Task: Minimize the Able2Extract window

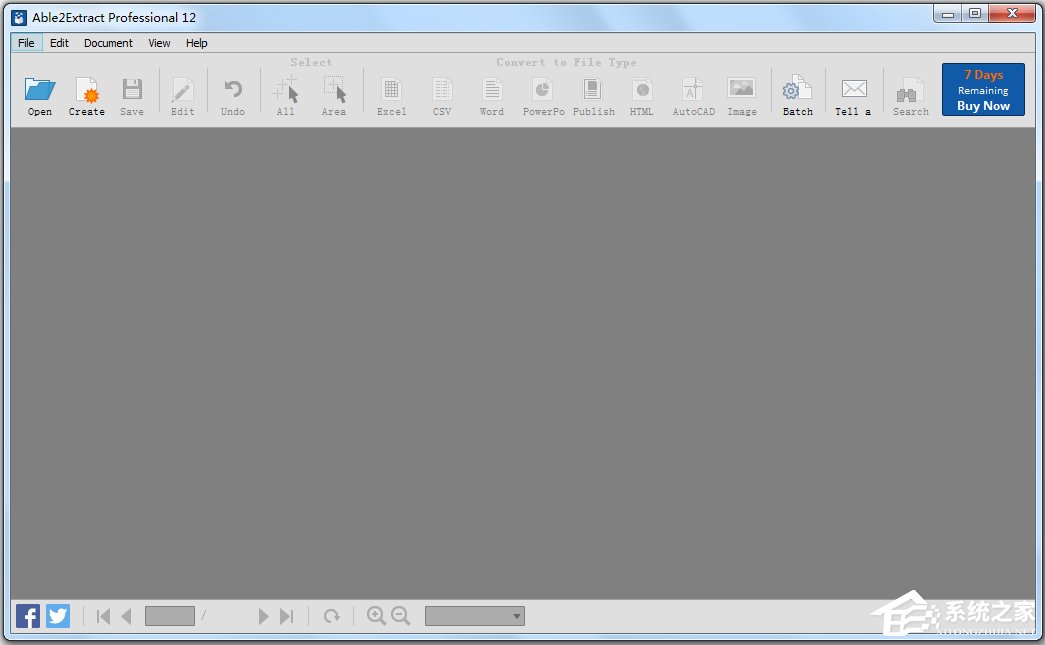Action: [x=948, y=13]
